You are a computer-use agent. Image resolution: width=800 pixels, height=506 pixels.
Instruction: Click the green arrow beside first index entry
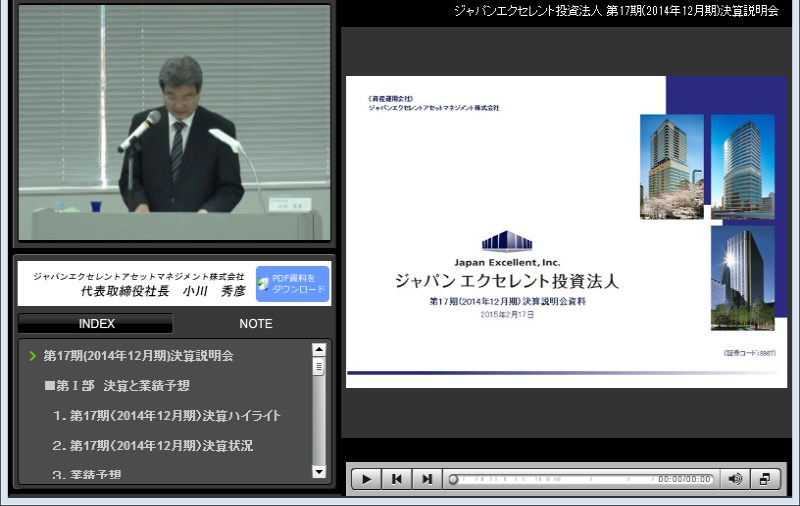click(x=33, y=356)
